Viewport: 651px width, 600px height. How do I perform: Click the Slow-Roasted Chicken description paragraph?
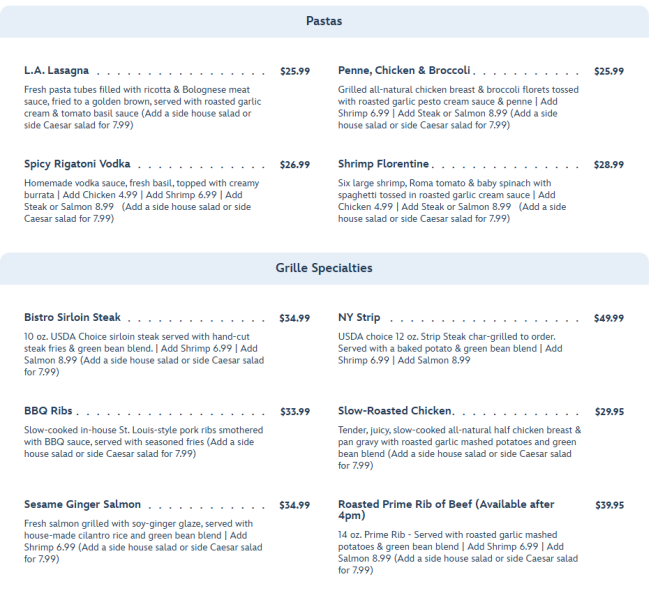tap(459, 447)
